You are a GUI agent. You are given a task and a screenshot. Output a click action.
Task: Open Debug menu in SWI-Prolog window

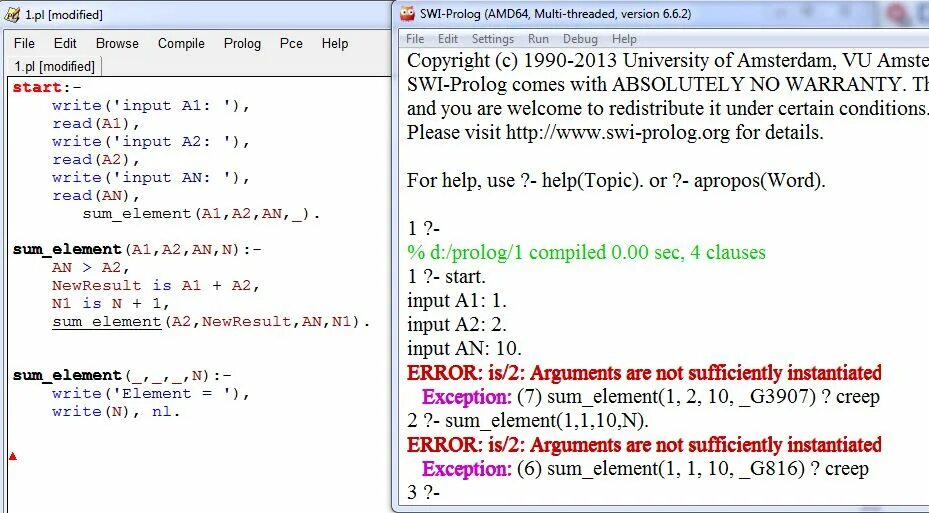580,39
